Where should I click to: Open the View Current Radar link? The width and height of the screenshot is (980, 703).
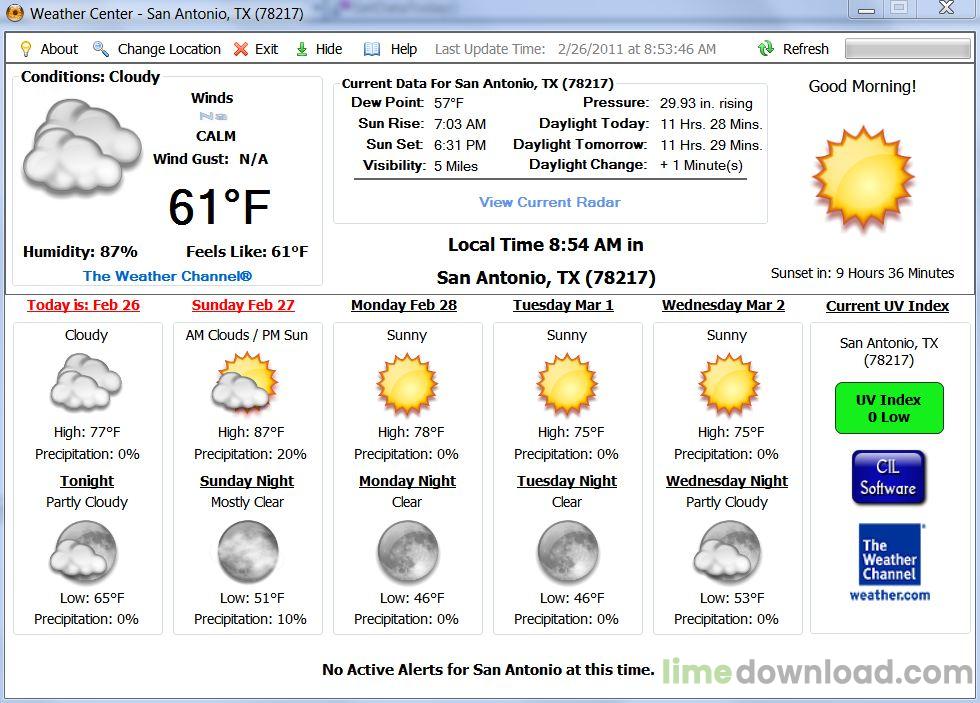pos(549,202)
